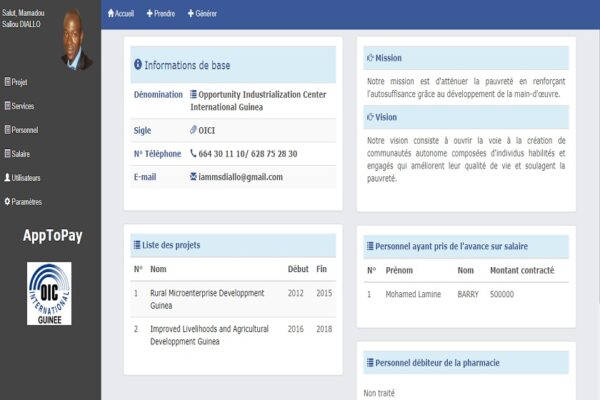Click the Non traité status text
Viewport: 600px width, 400px height.
[x=379, y=393]
